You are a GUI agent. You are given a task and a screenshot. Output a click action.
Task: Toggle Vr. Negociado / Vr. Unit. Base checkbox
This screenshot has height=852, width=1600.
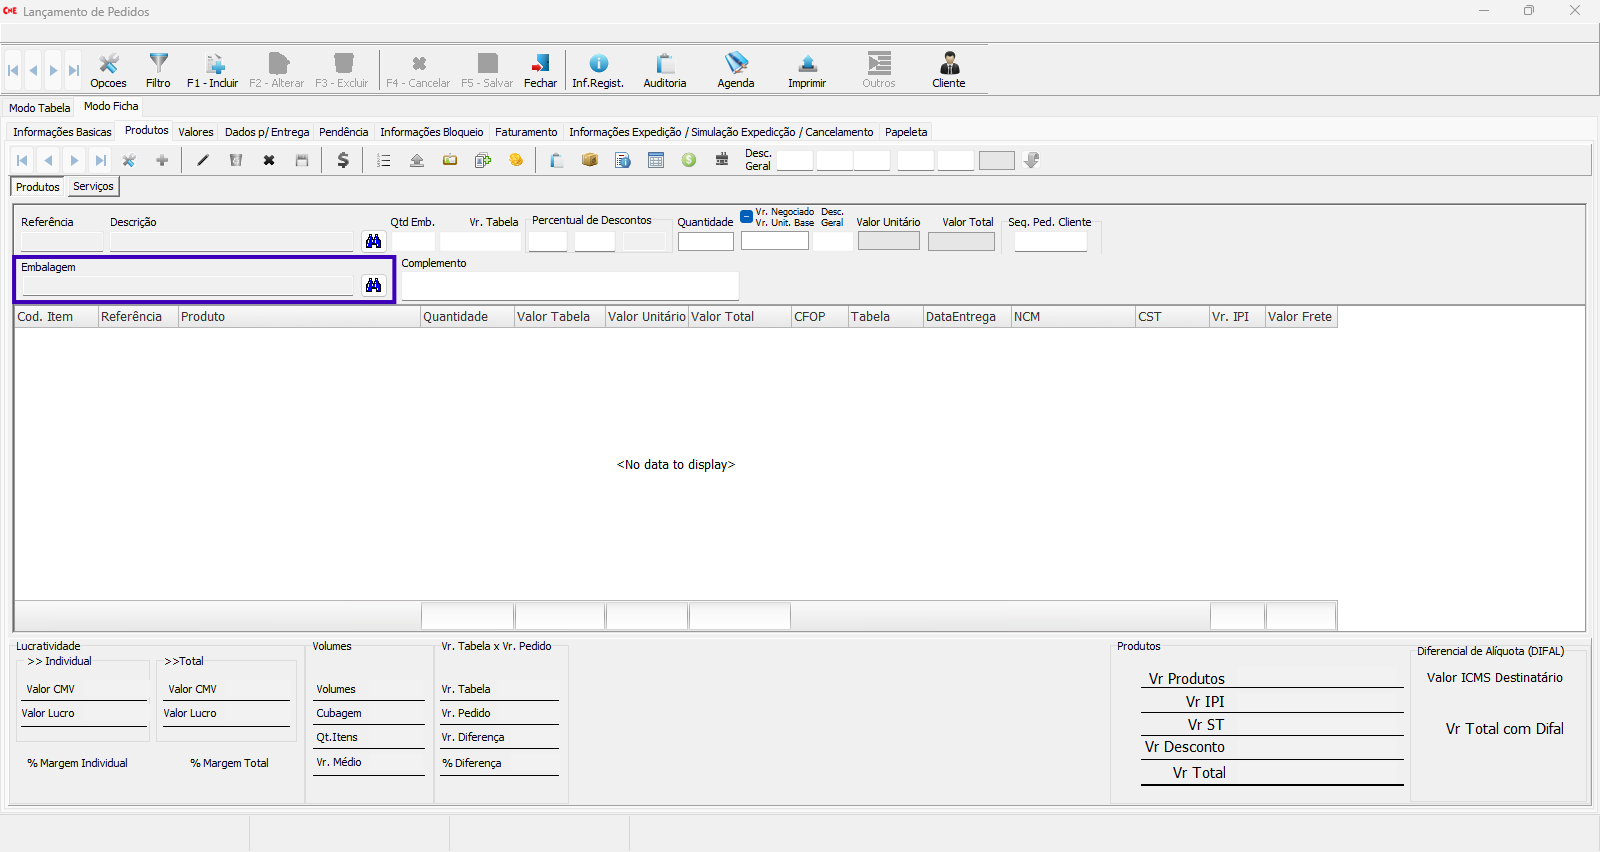coord(747,217)
